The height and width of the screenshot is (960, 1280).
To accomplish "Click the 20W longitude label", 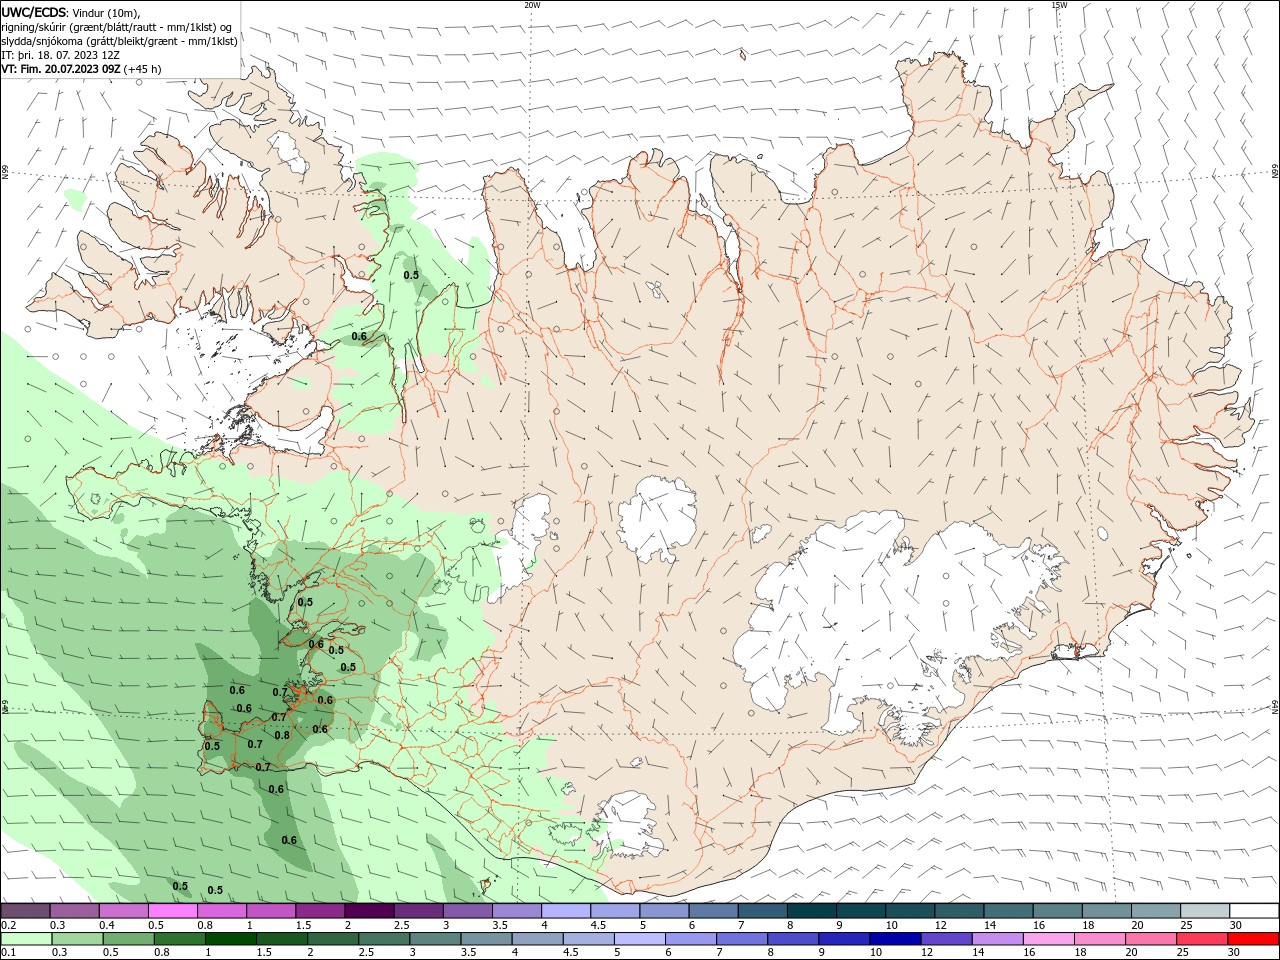I will pos(532,5).
